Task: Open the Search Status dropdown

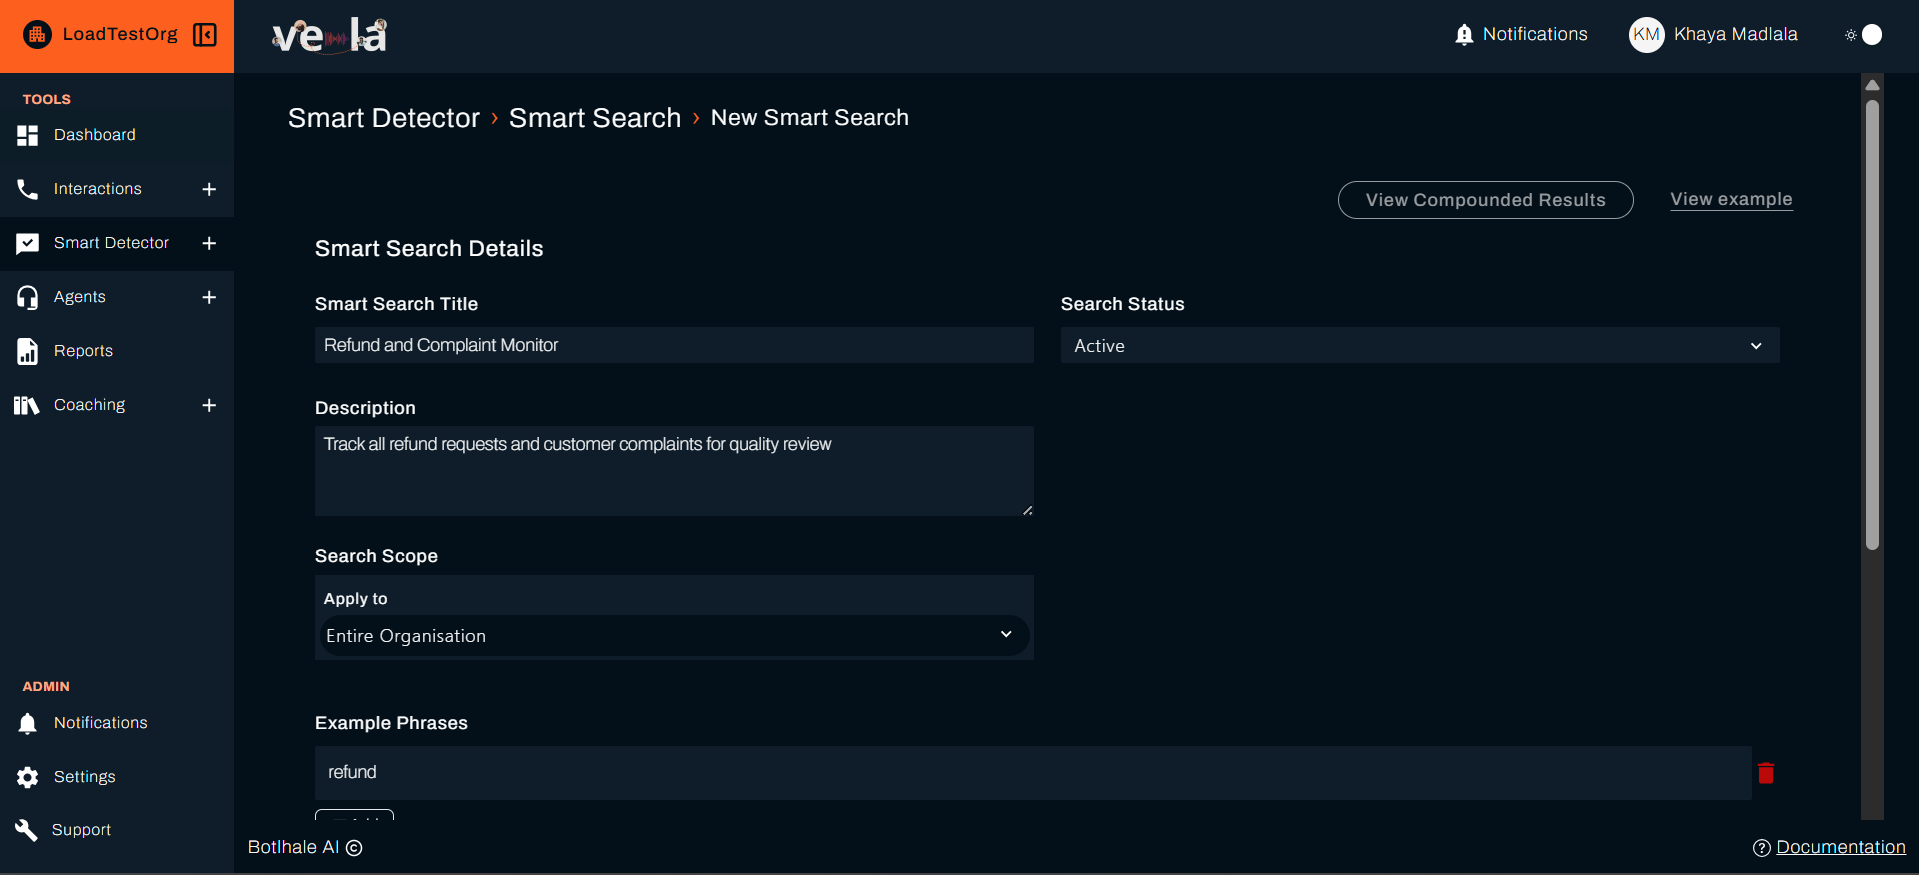Action: coord(1419,346)
